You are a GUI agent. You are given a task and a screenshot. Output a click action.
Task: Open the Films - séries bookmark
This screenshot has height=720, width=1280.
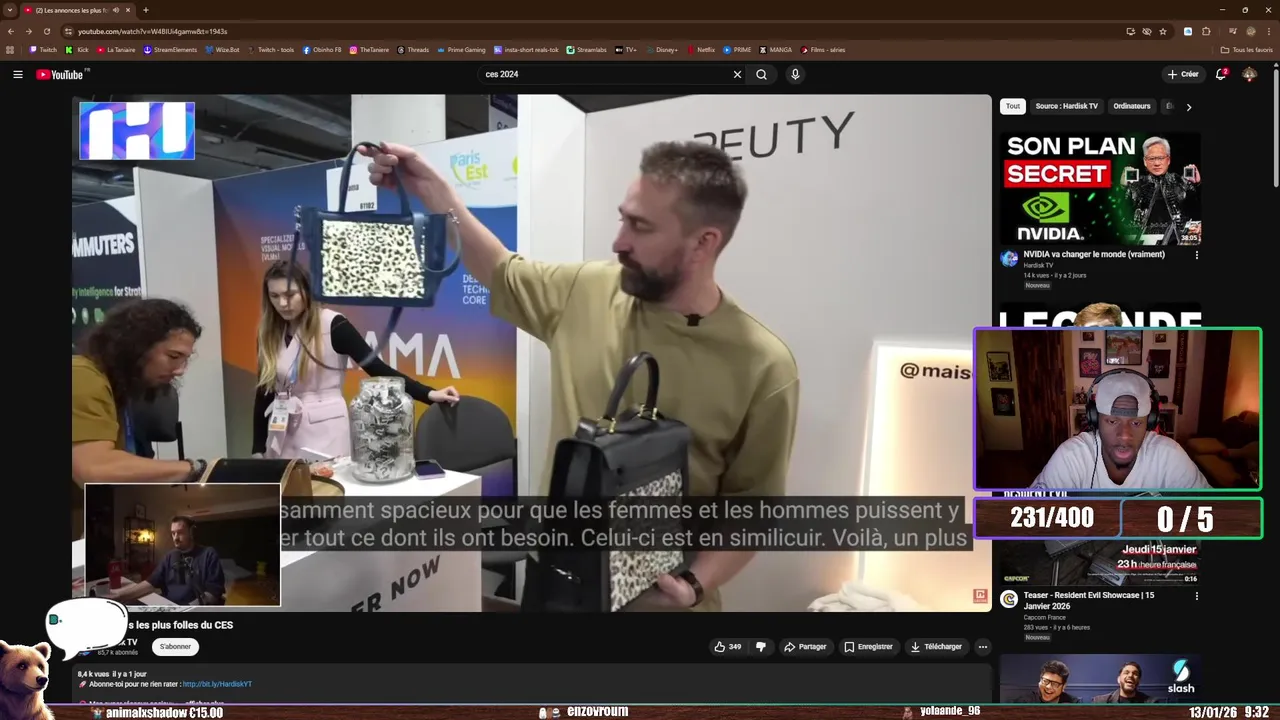(x=822, y=50)
